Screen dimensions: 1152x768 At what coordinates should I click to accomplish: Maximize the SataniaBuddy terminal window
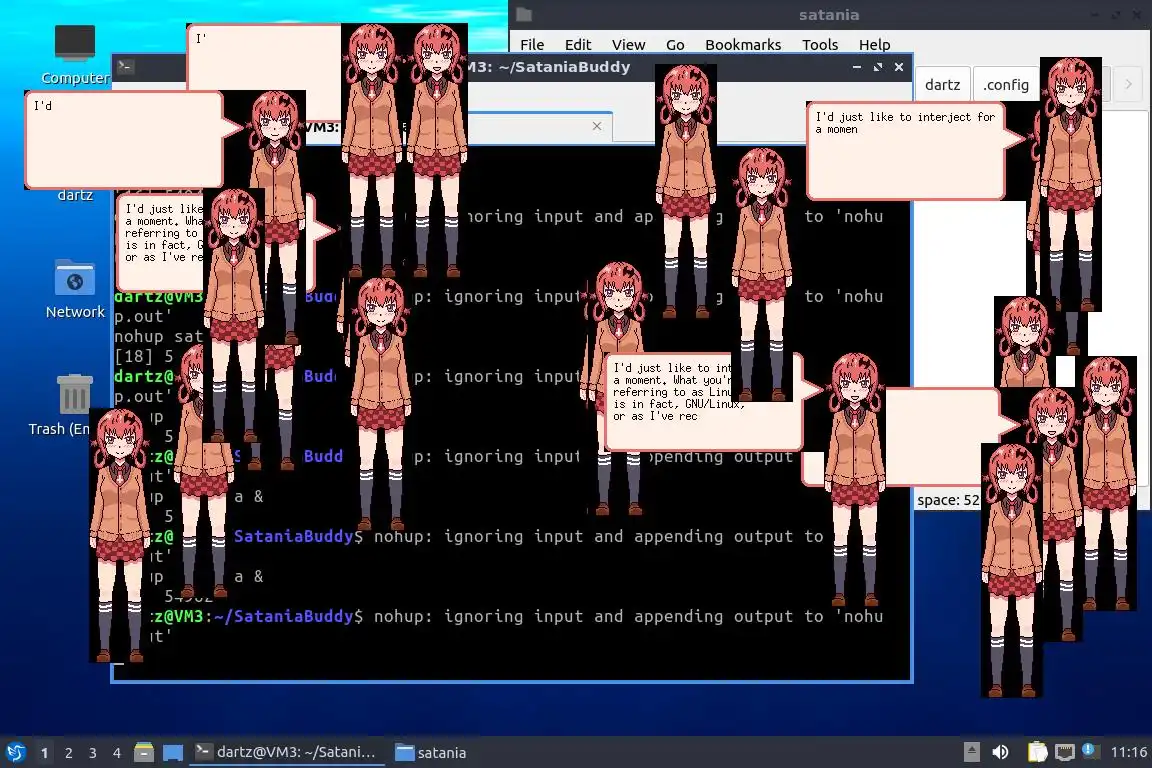(x=877, y=67)
